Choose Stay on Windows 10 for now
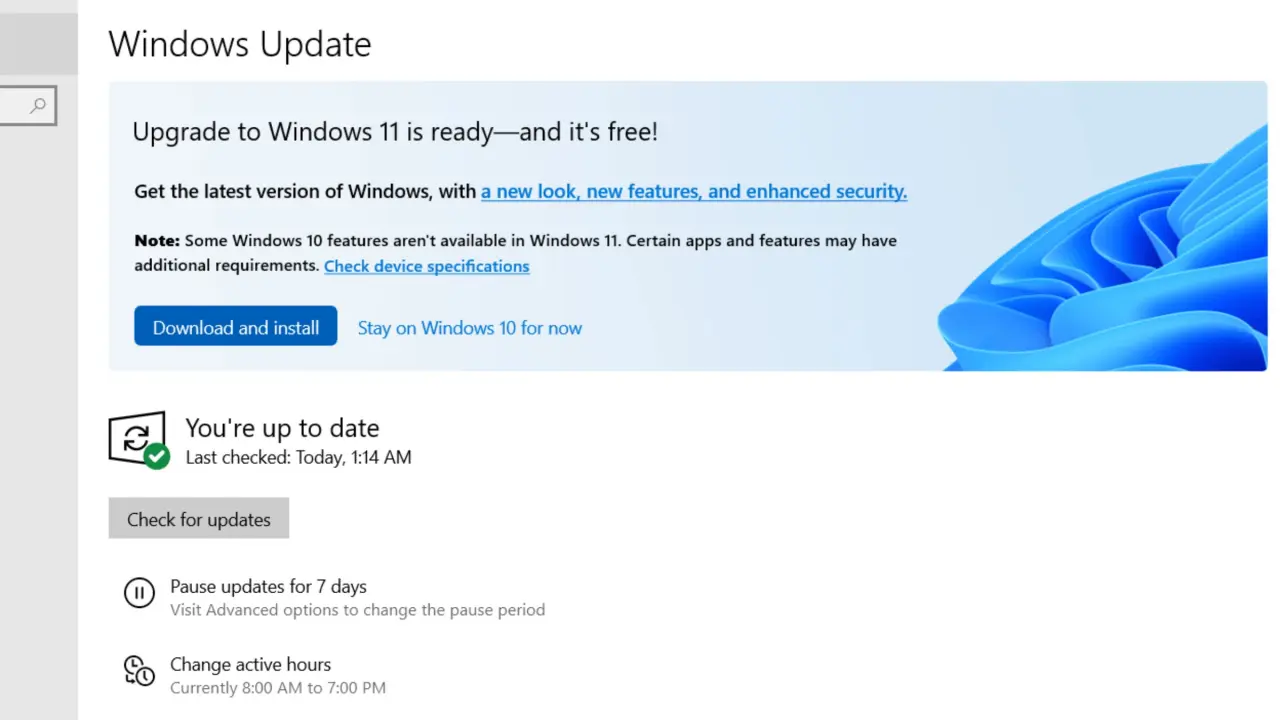This screenshot has width=1280, height=720. coord(470,328)
